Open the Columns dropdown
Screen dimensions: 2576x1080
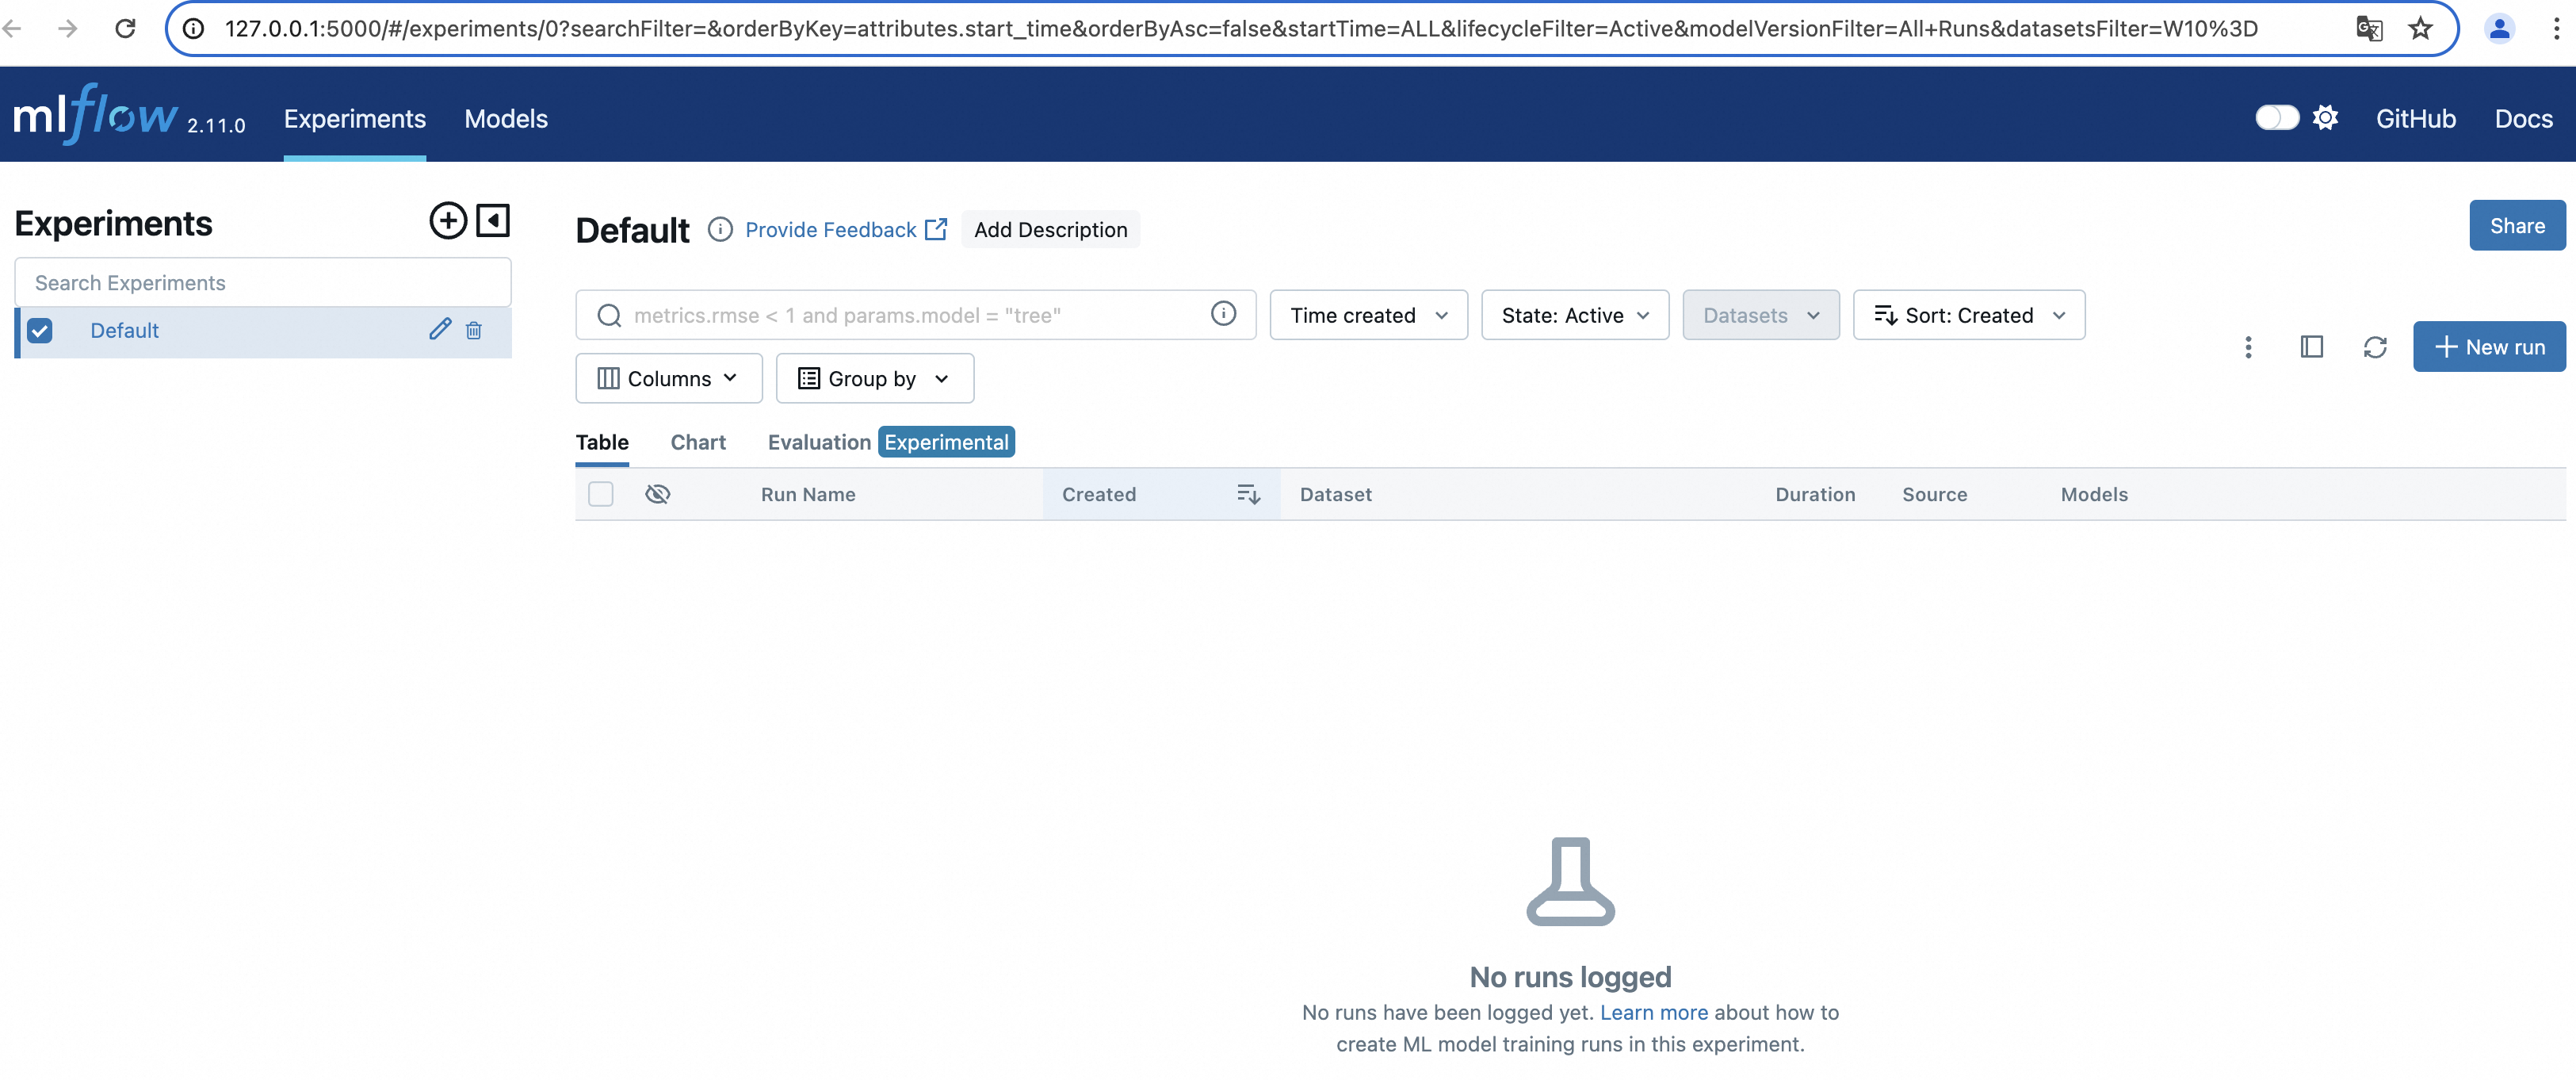click(x=668, y=378)
